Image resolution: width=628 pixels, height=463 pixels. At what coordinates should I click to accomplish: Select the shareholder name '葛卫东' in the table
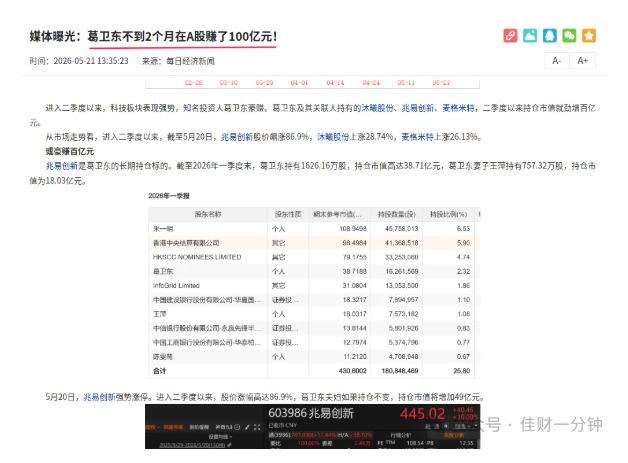[x=163, y=272]
